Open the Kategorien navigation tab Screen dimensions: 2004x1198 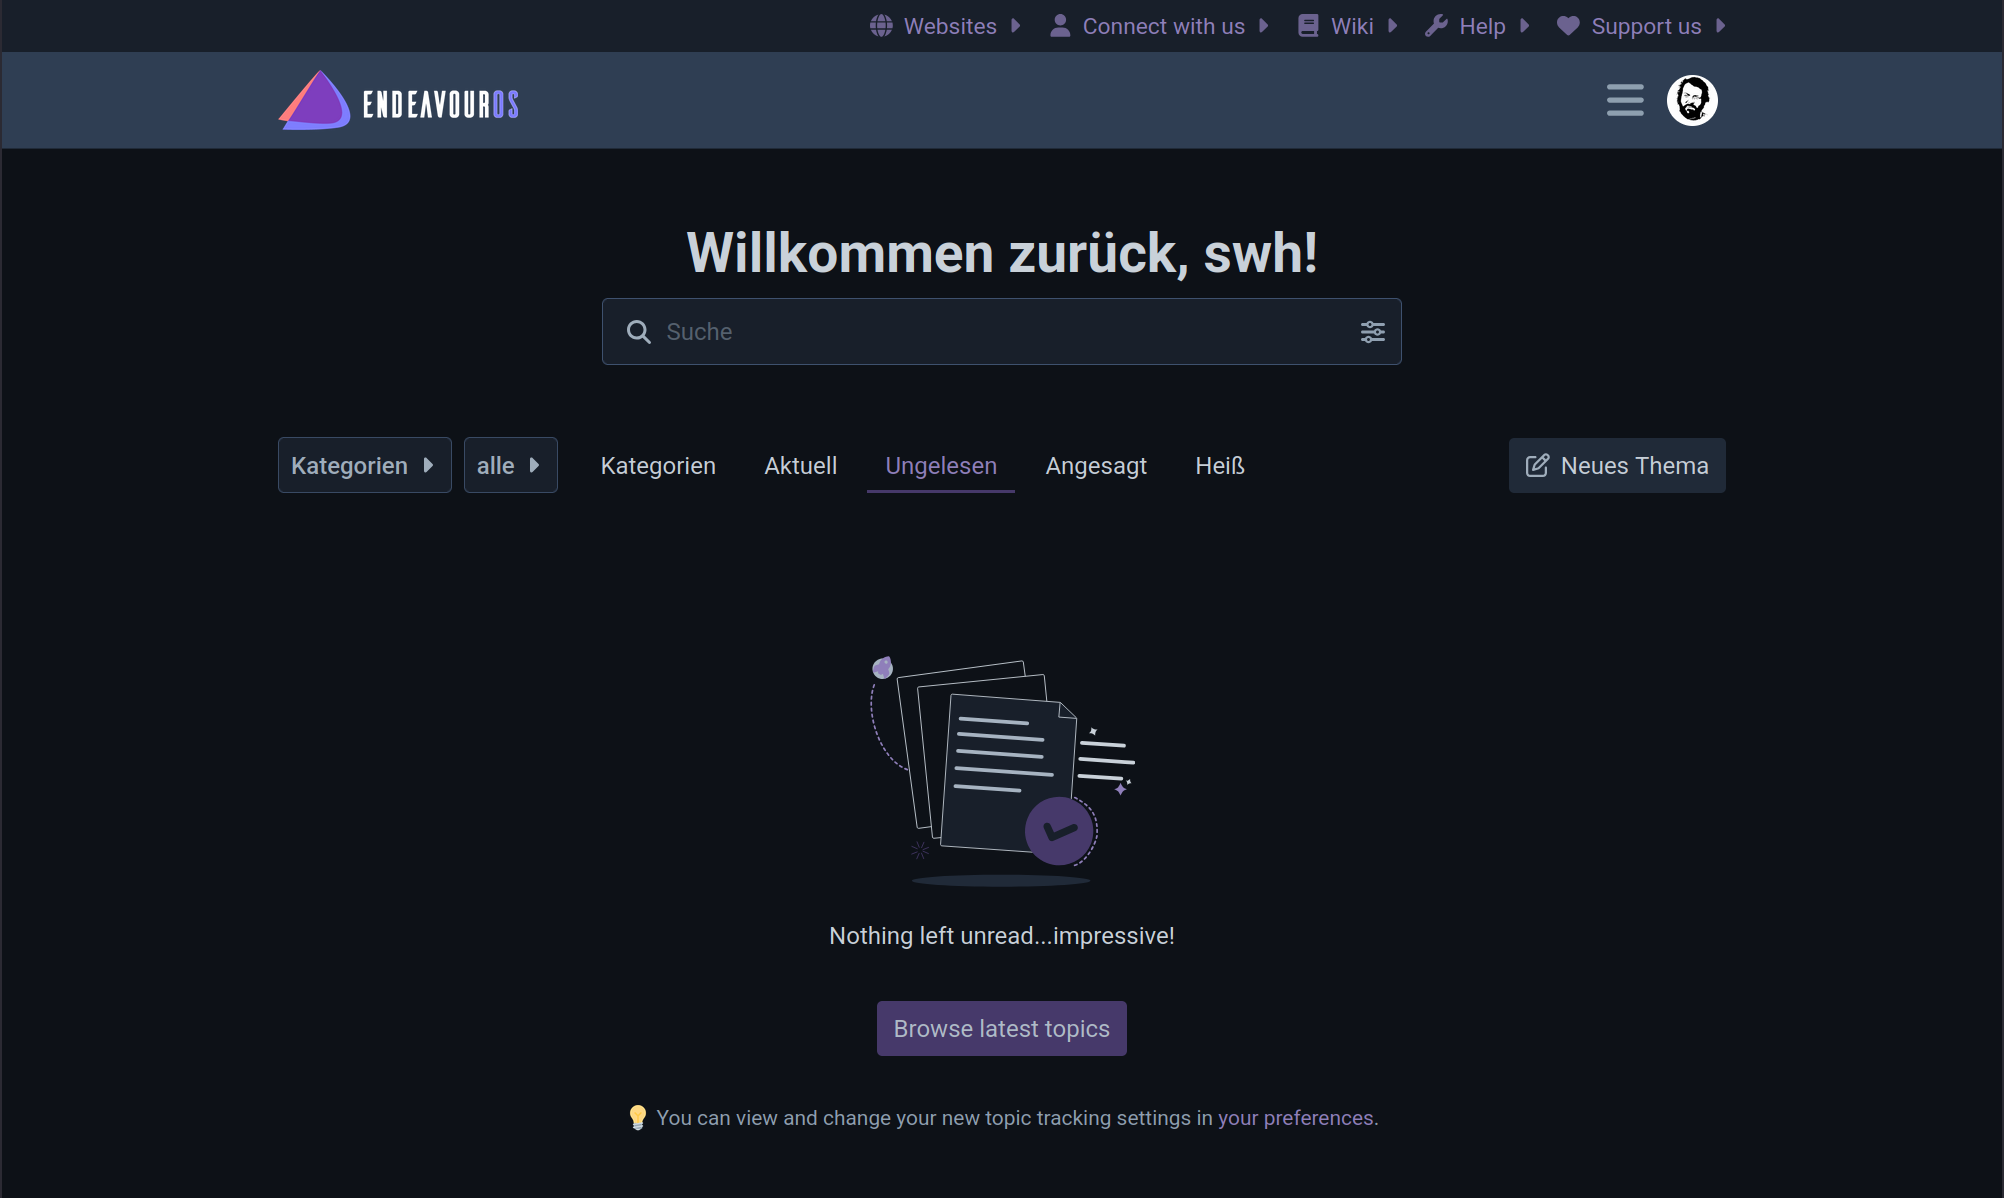coord(658,466)
